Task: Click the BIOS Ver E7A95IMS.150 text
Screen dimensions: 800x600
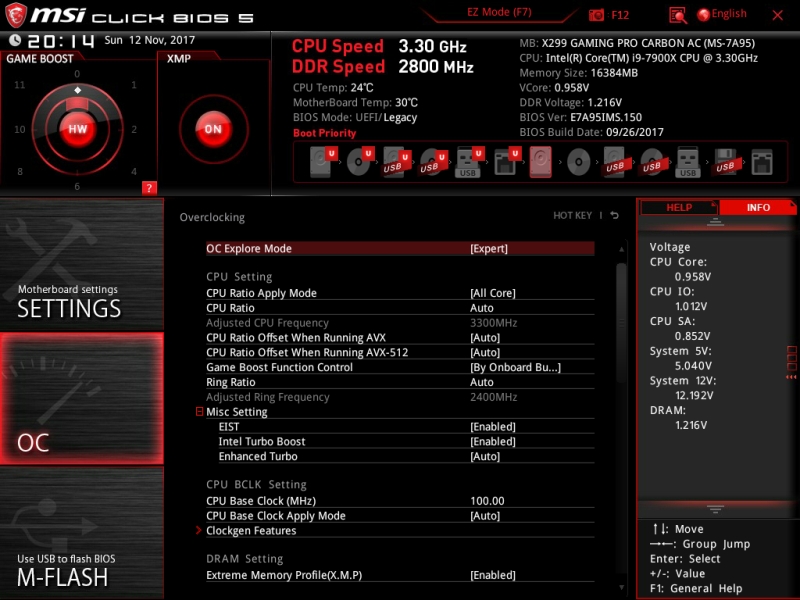Action: [x=581, y=117]
